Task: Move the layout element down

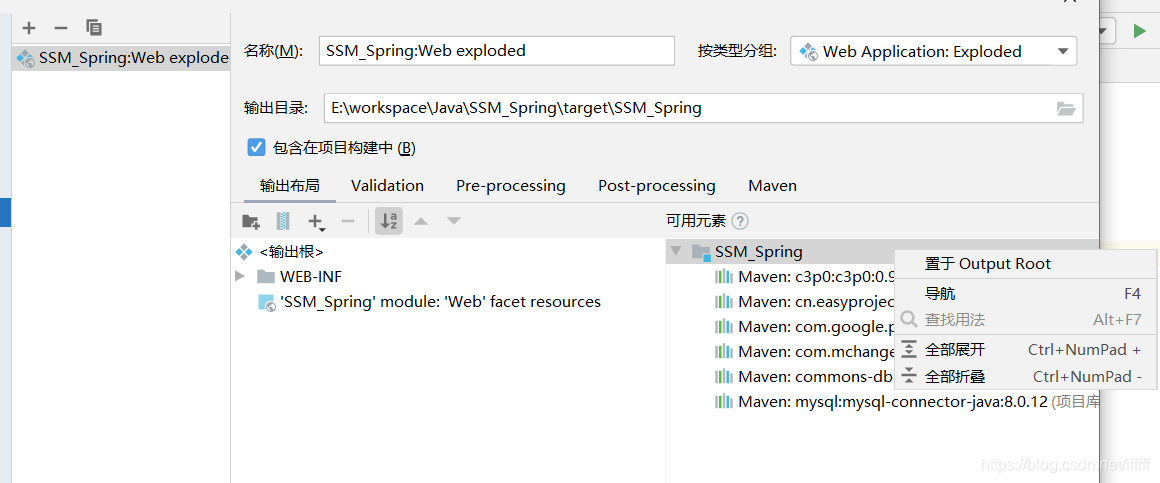Action: click(x=454, y=220)
